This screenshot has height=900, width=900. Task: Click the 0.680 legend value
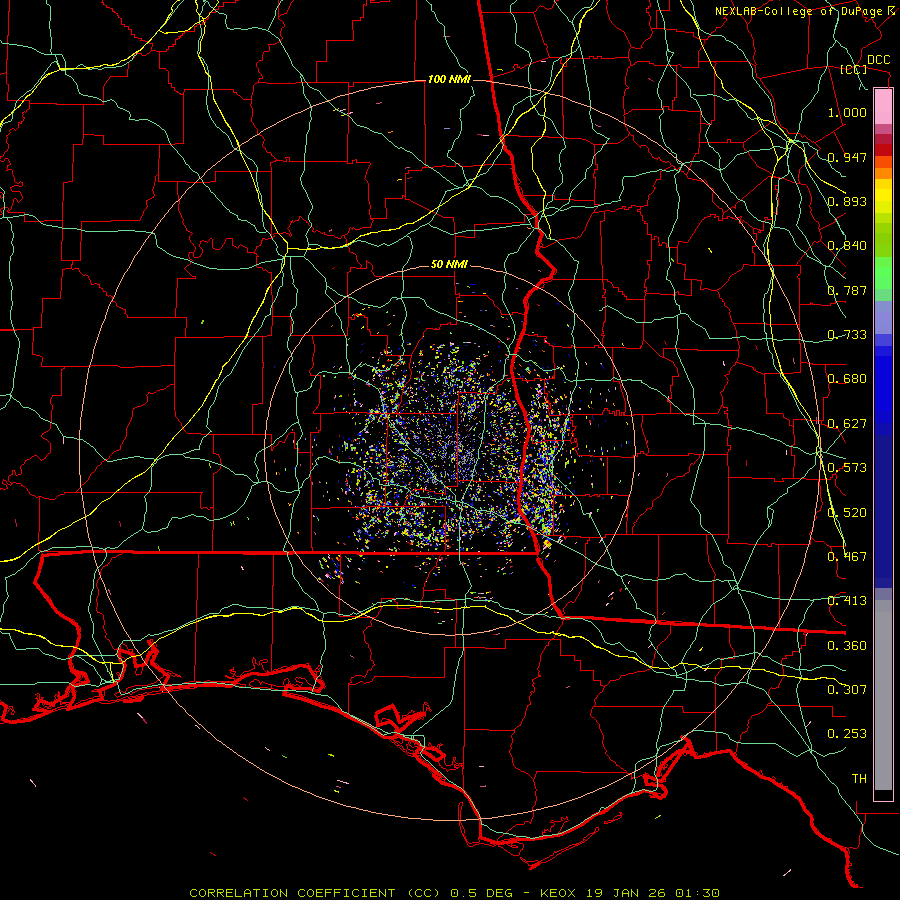coord(847,379)
